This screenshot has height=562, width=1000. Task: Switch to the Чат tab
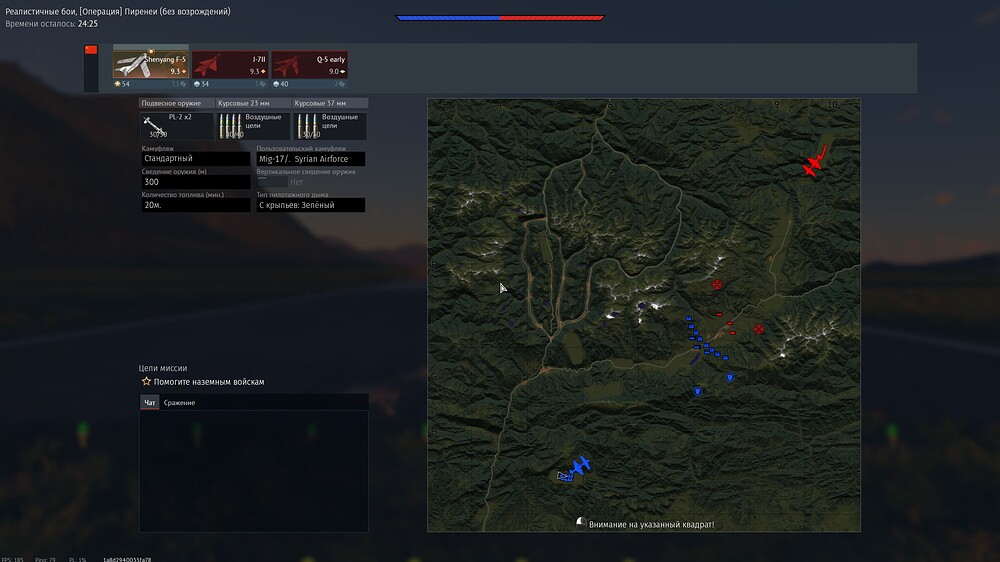coord(149,403)
